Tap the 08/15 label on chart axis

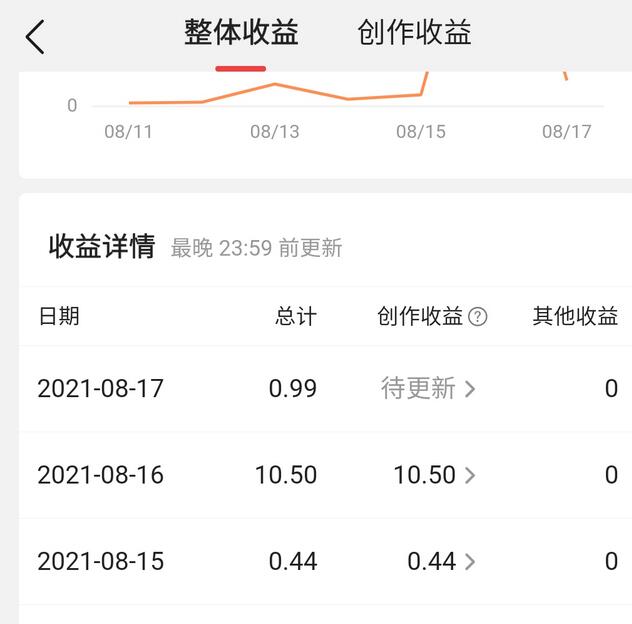[421, 132]
